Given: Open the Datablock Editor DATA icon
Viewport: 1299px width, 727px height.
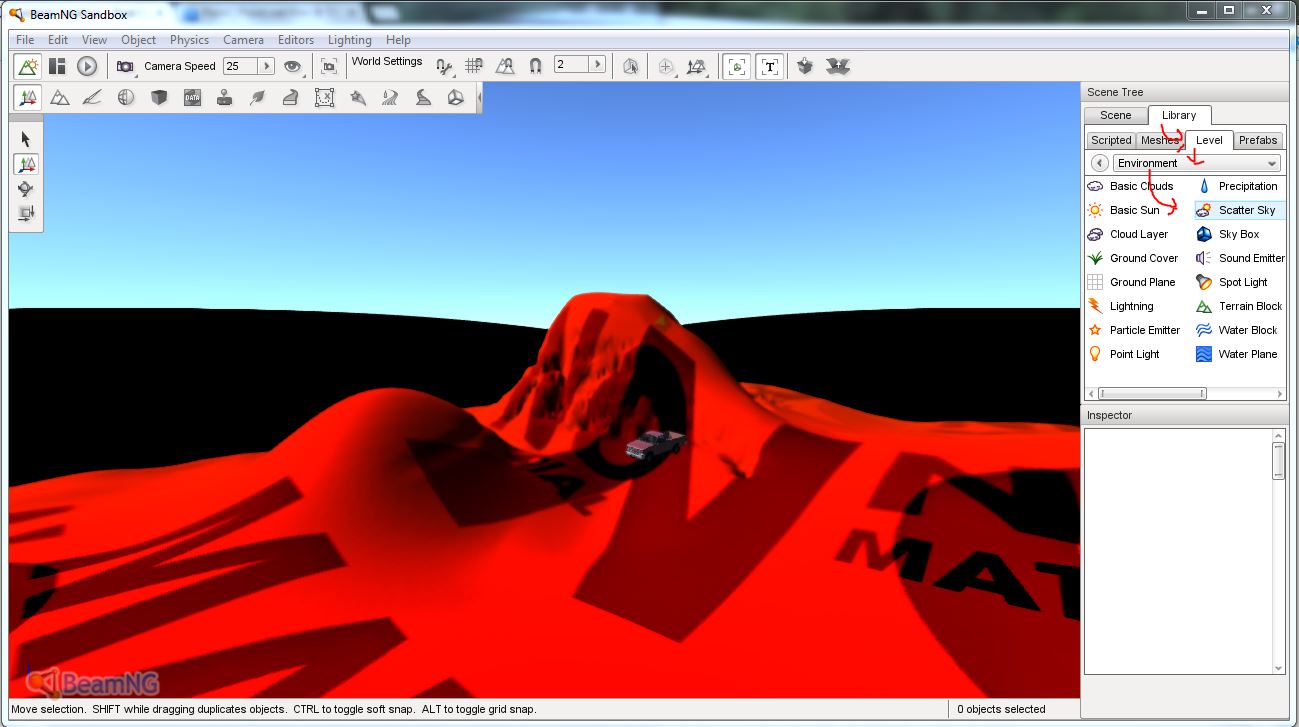Looking at the screenshot, I should 192,97.
